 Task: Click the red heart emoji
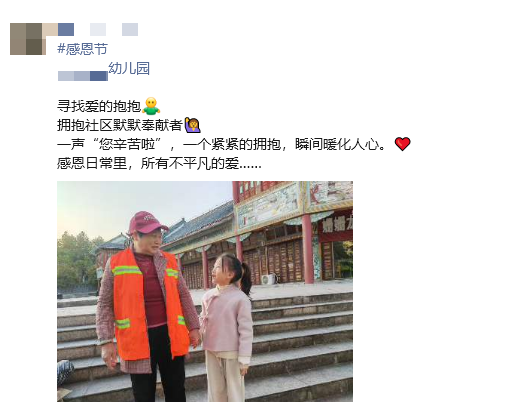click(403, 144)
